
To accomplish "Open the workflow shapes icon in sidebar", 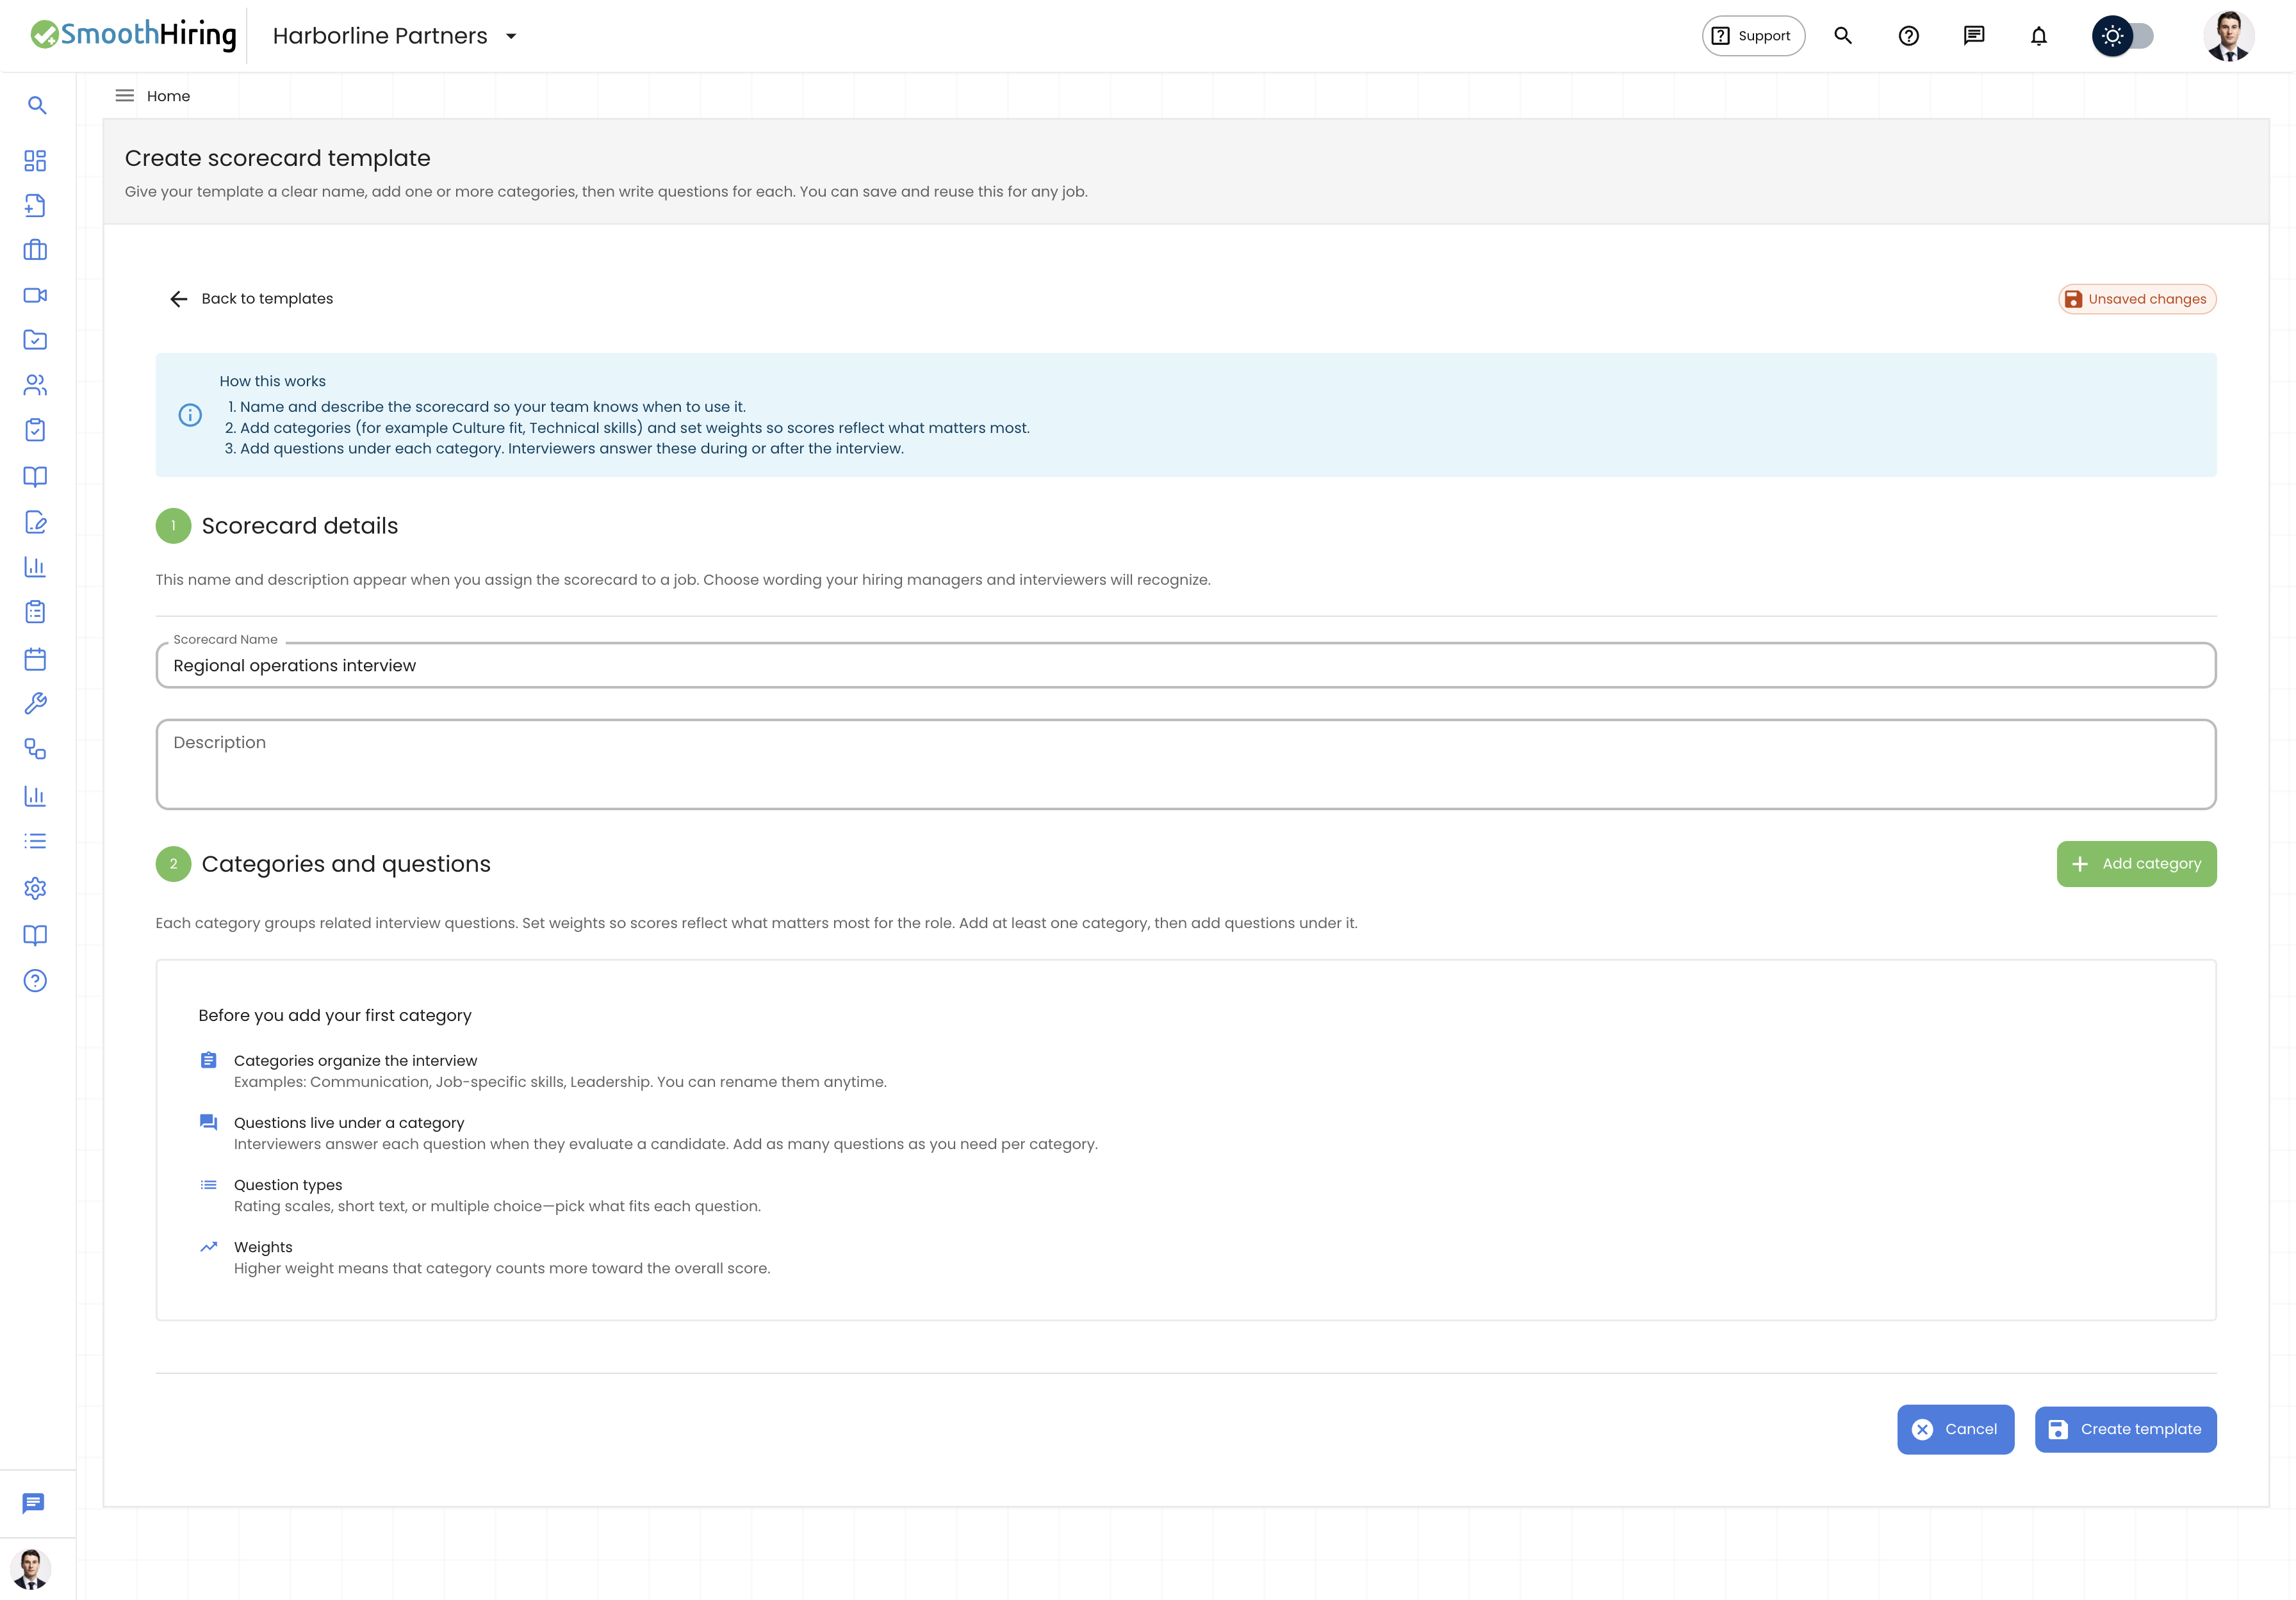I will (x=35, y=749).
